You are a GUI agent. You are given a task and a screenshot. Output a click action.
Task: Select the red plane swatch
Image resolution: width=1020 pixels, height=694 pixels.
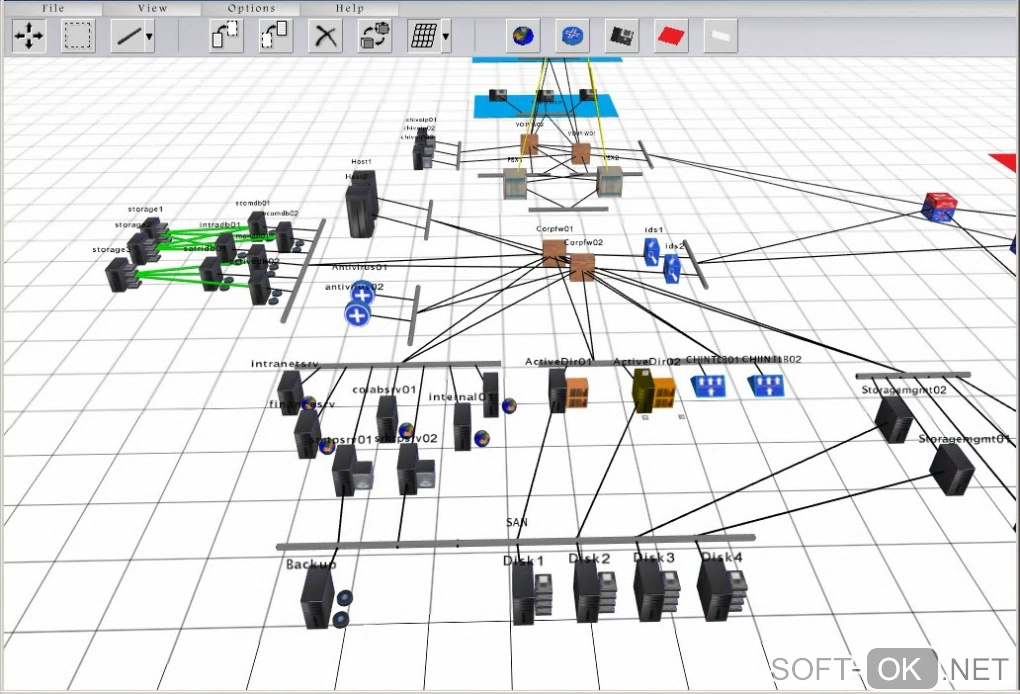pos(671,35)
